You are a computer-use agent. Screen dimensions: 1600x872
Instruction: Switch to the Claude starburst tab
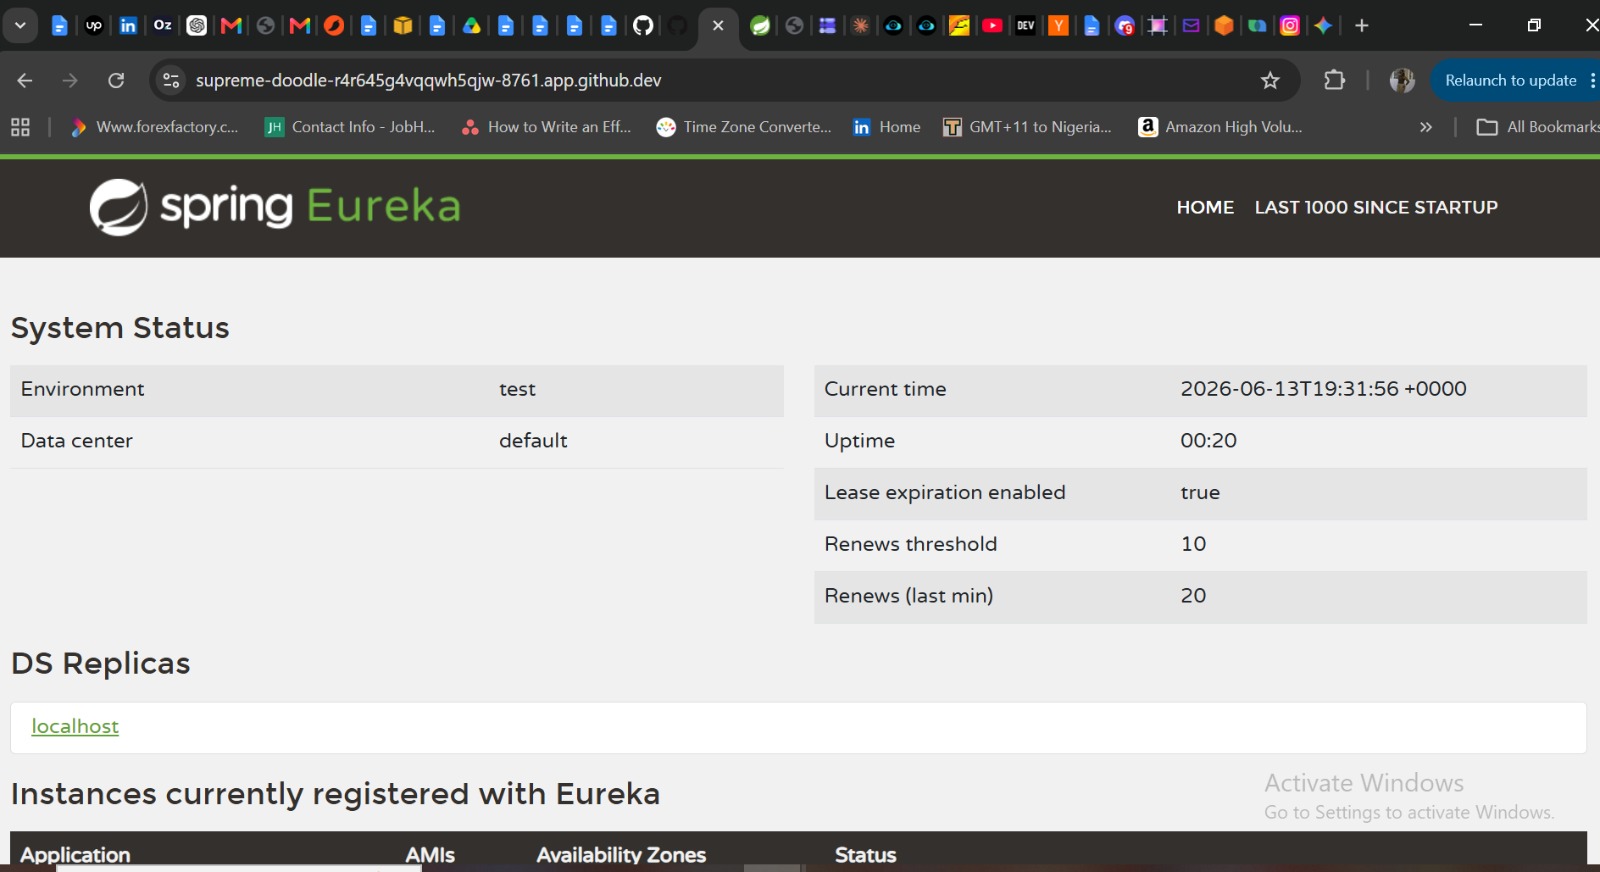[x=860, y=26]
